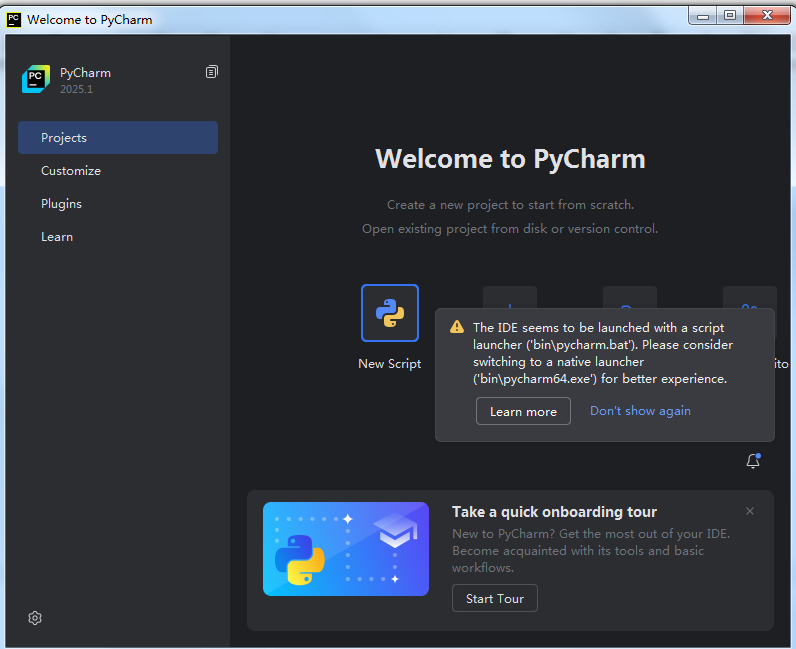Click the Don't show again link
The height and width of the screenshot is (649, 796).
pos(640,411)
